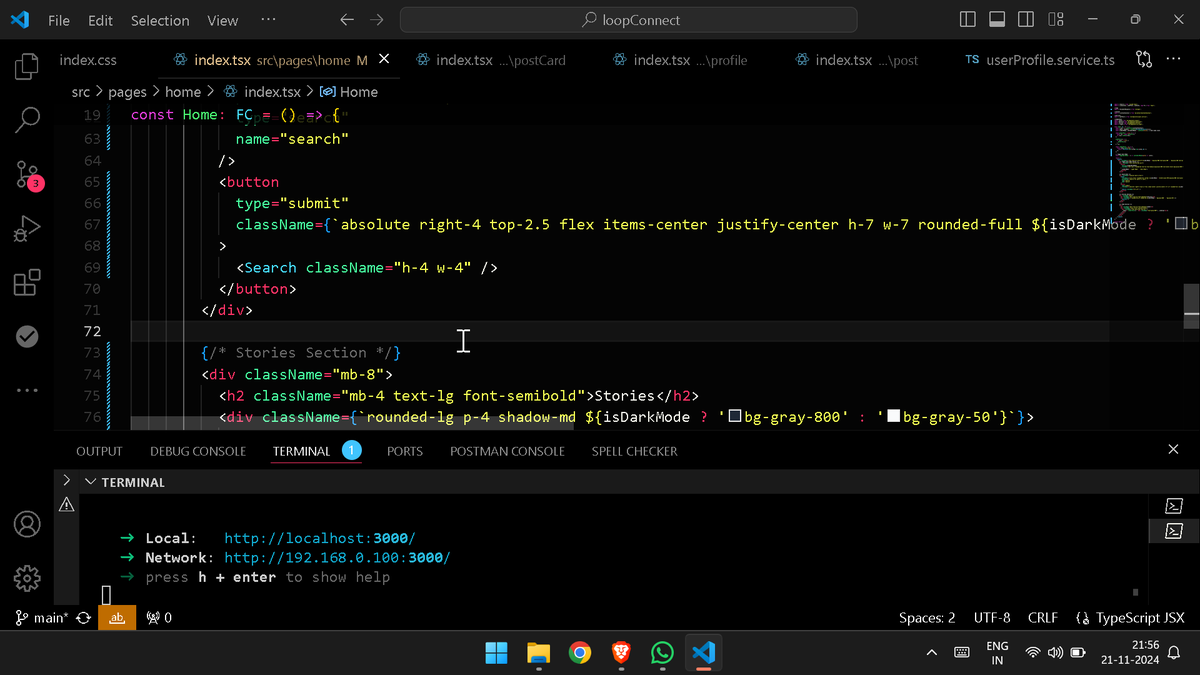Open editor More Actions ellipsis
This screenshot has width=1200, height=675.
pos(1173,60)
